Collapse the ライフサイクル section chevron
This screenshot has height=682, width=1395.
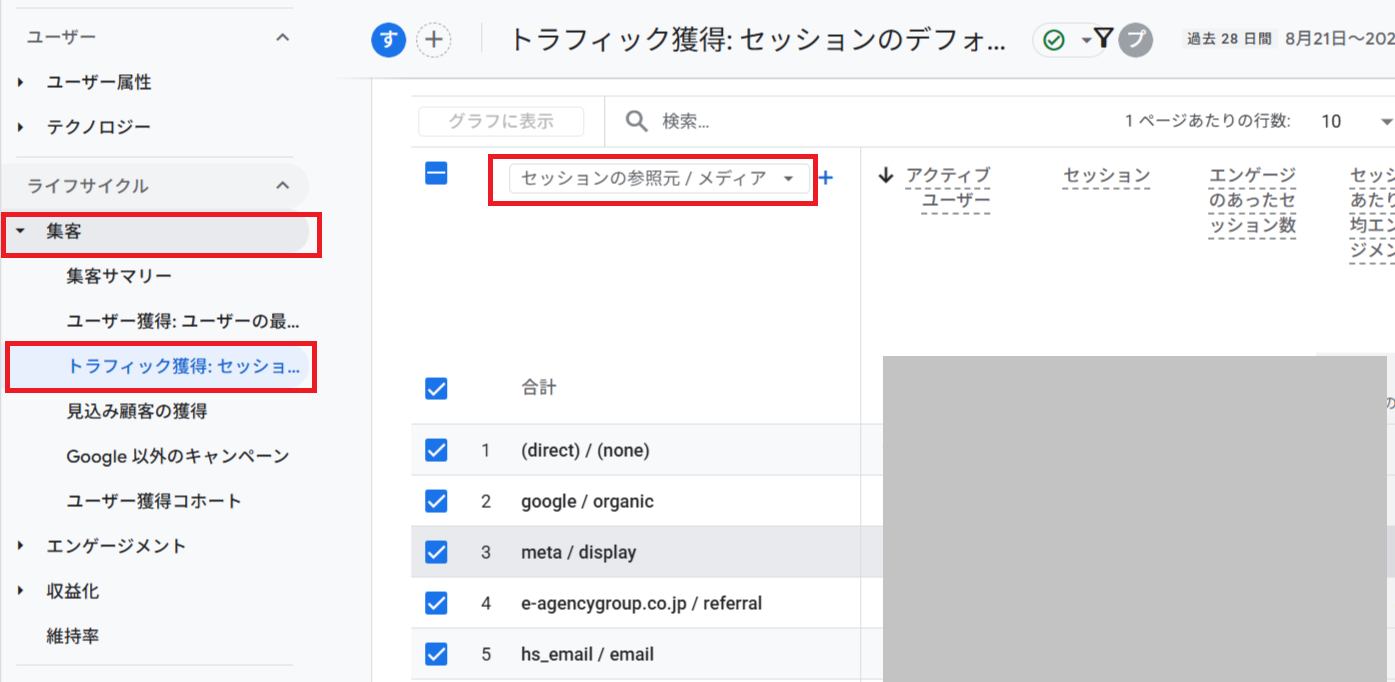point(283,185)
